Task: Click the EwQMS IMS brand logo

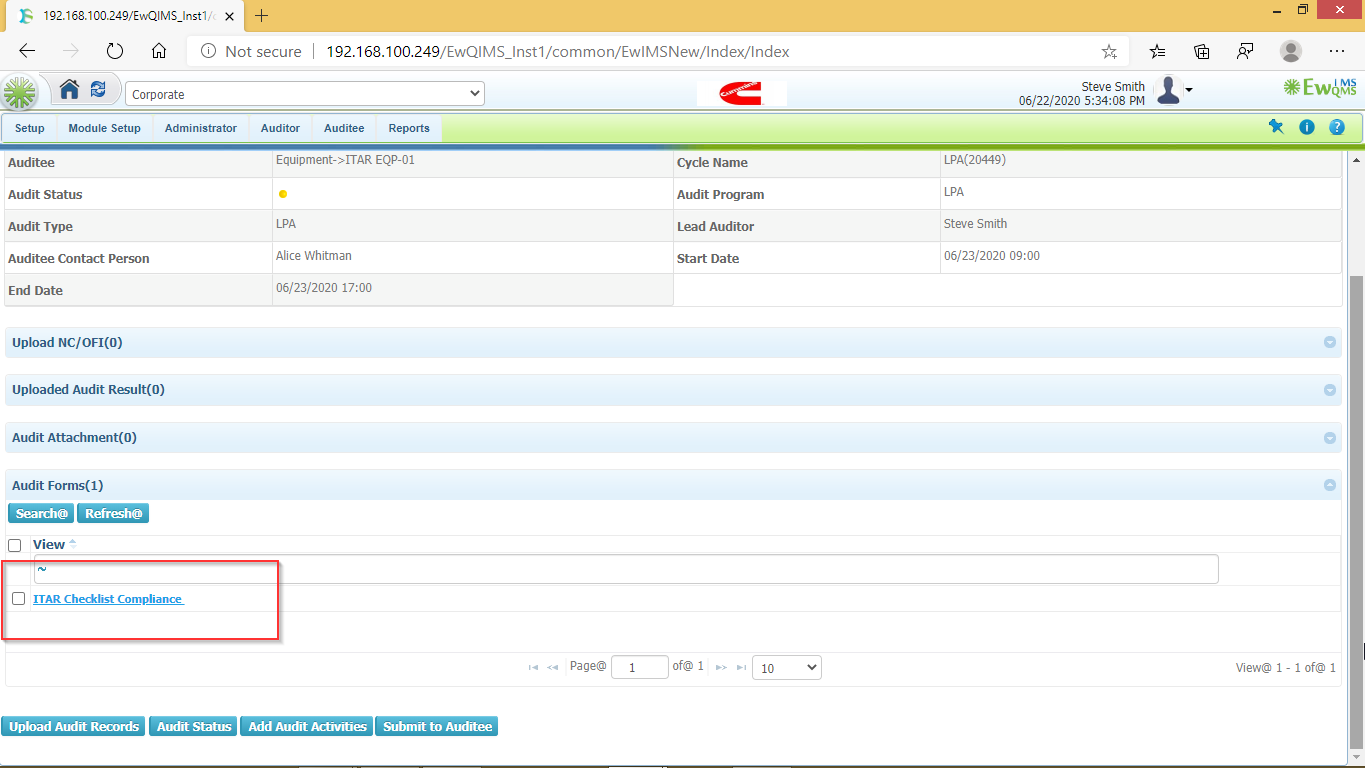Action: [x=1320, y=88]
